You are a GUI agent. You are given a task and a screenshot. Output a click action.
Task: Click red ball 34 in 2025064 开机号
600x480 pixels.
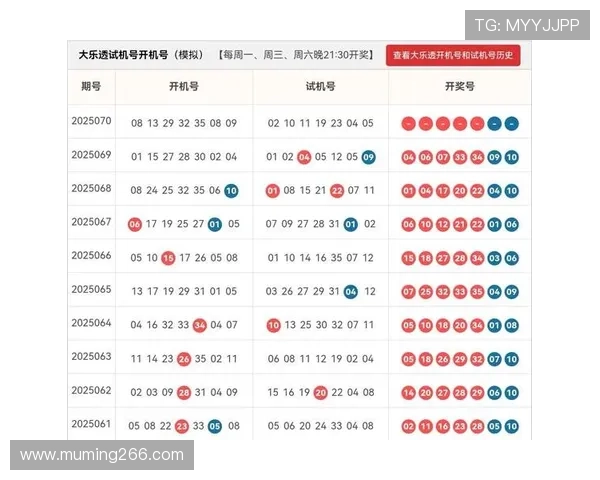pos(199,325)
